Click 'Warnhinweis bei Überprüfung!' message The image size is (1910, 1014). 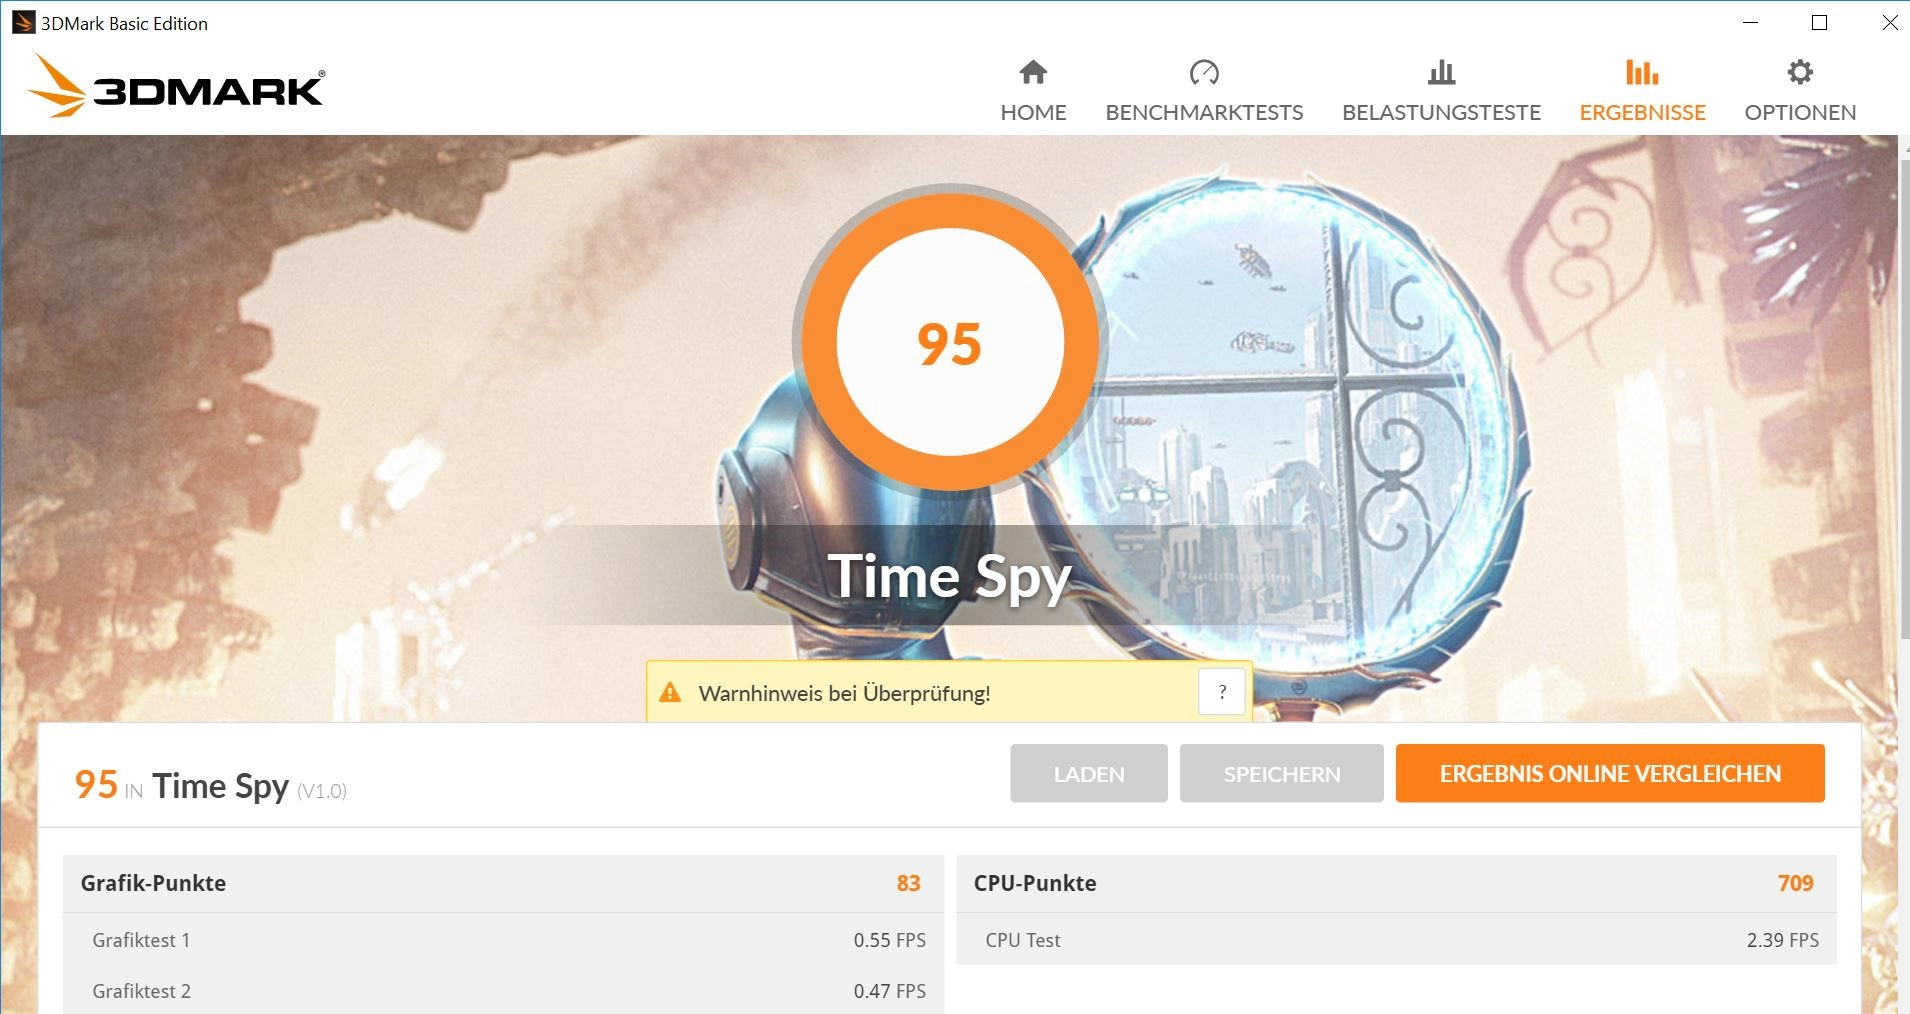click(x=844, y=693)
